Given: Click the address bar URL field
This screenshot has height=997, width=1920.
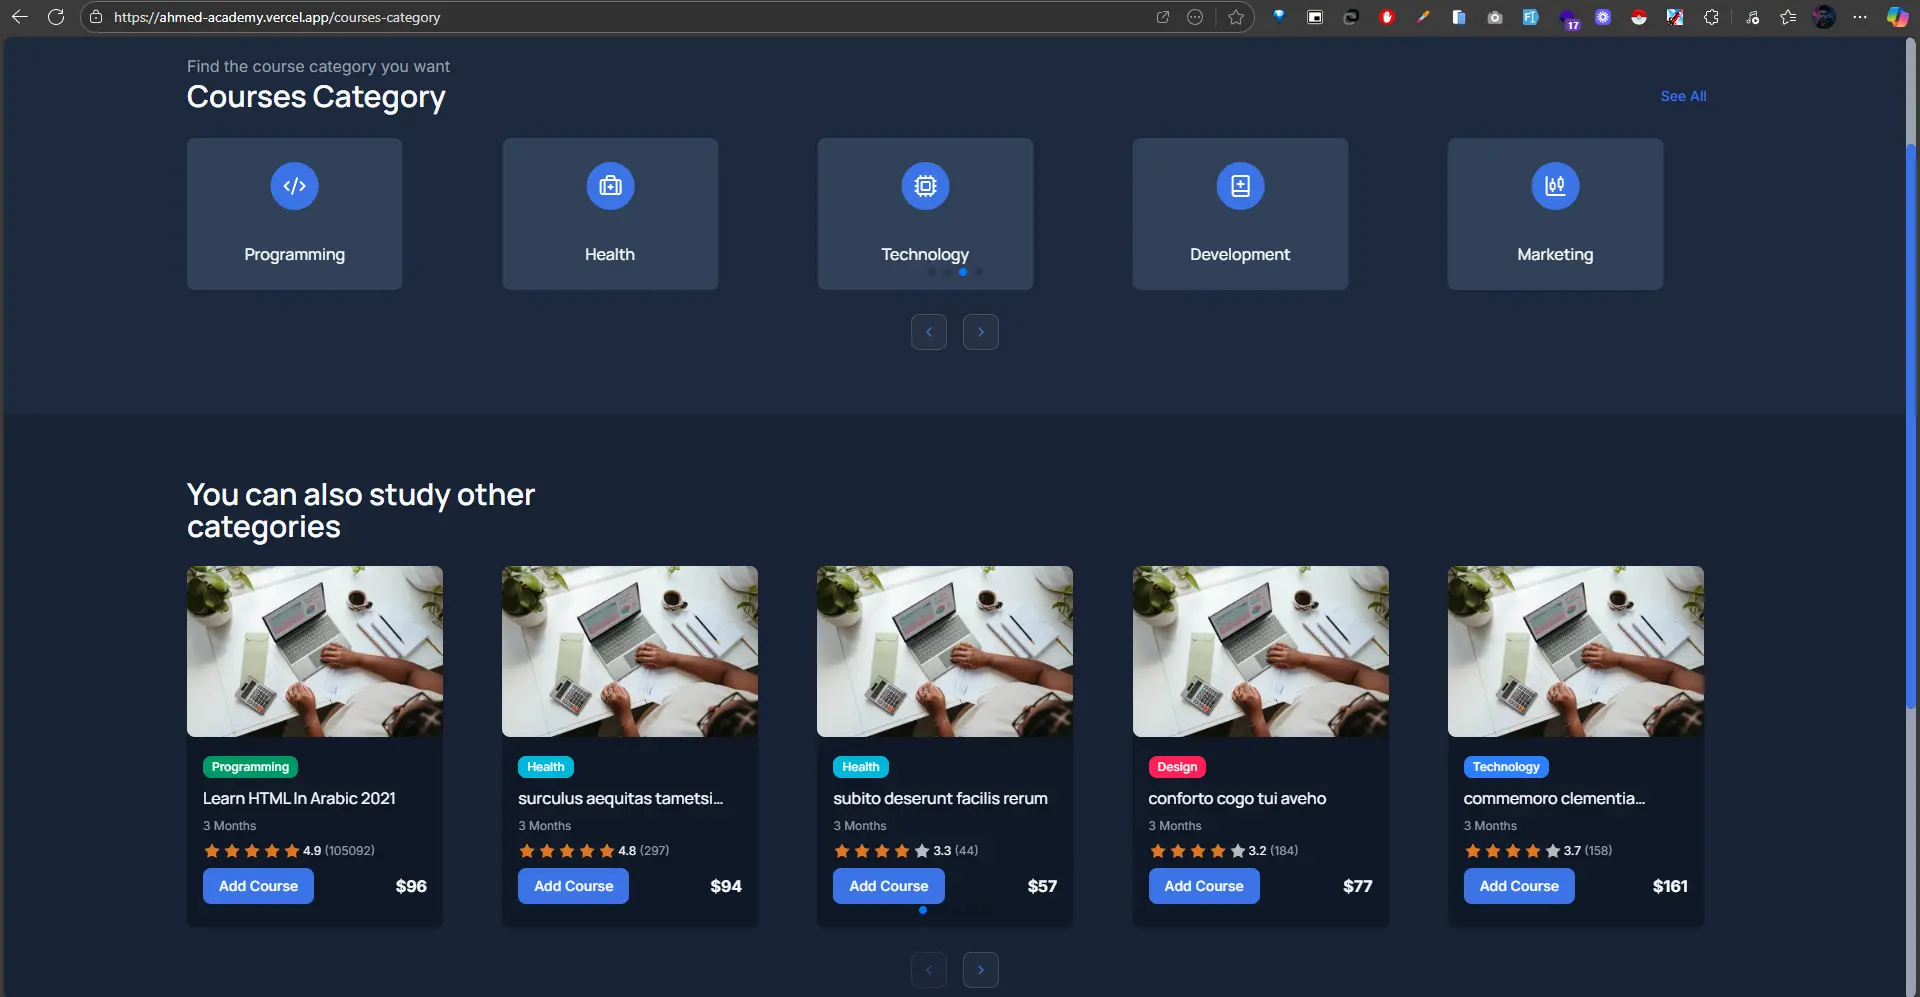Looking at the screenshot, I should (x=630, y=17).
